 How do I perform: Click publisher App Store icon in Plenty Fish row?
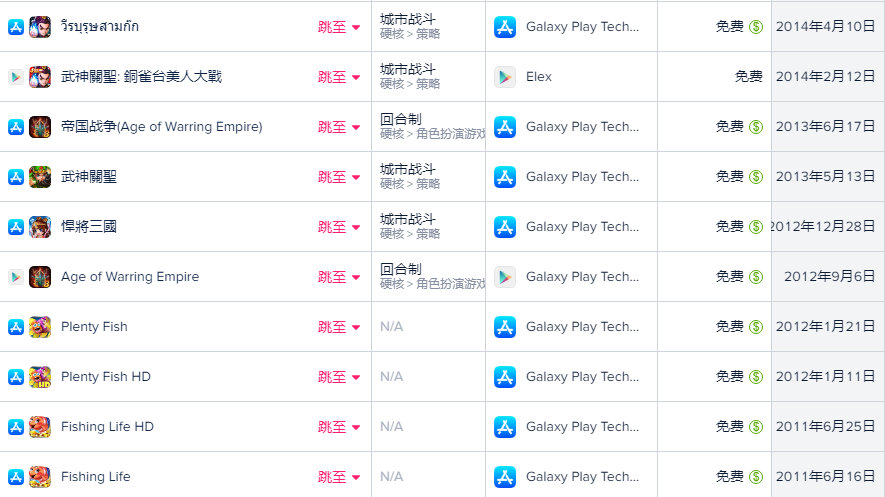click(505, 327)
